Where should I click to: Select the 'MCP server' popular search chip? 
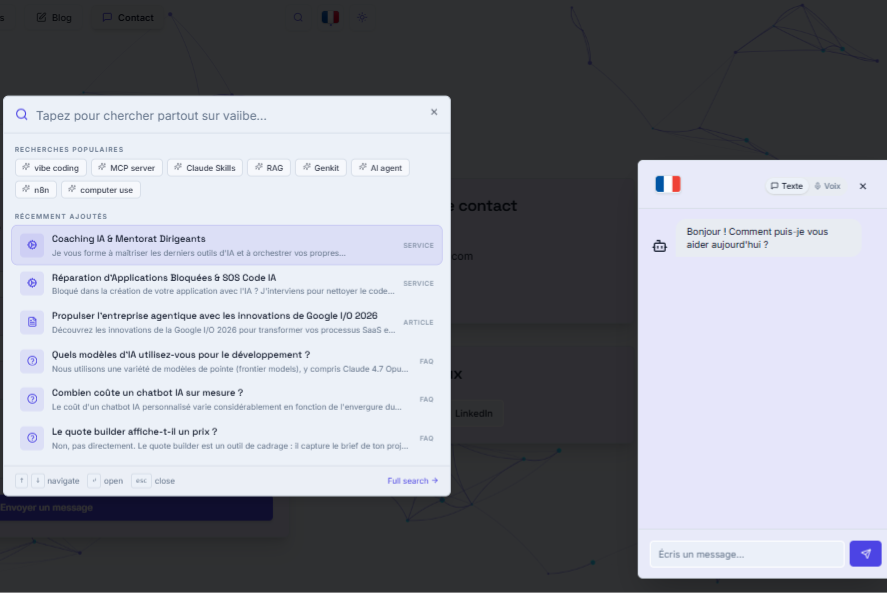[127, 167]
